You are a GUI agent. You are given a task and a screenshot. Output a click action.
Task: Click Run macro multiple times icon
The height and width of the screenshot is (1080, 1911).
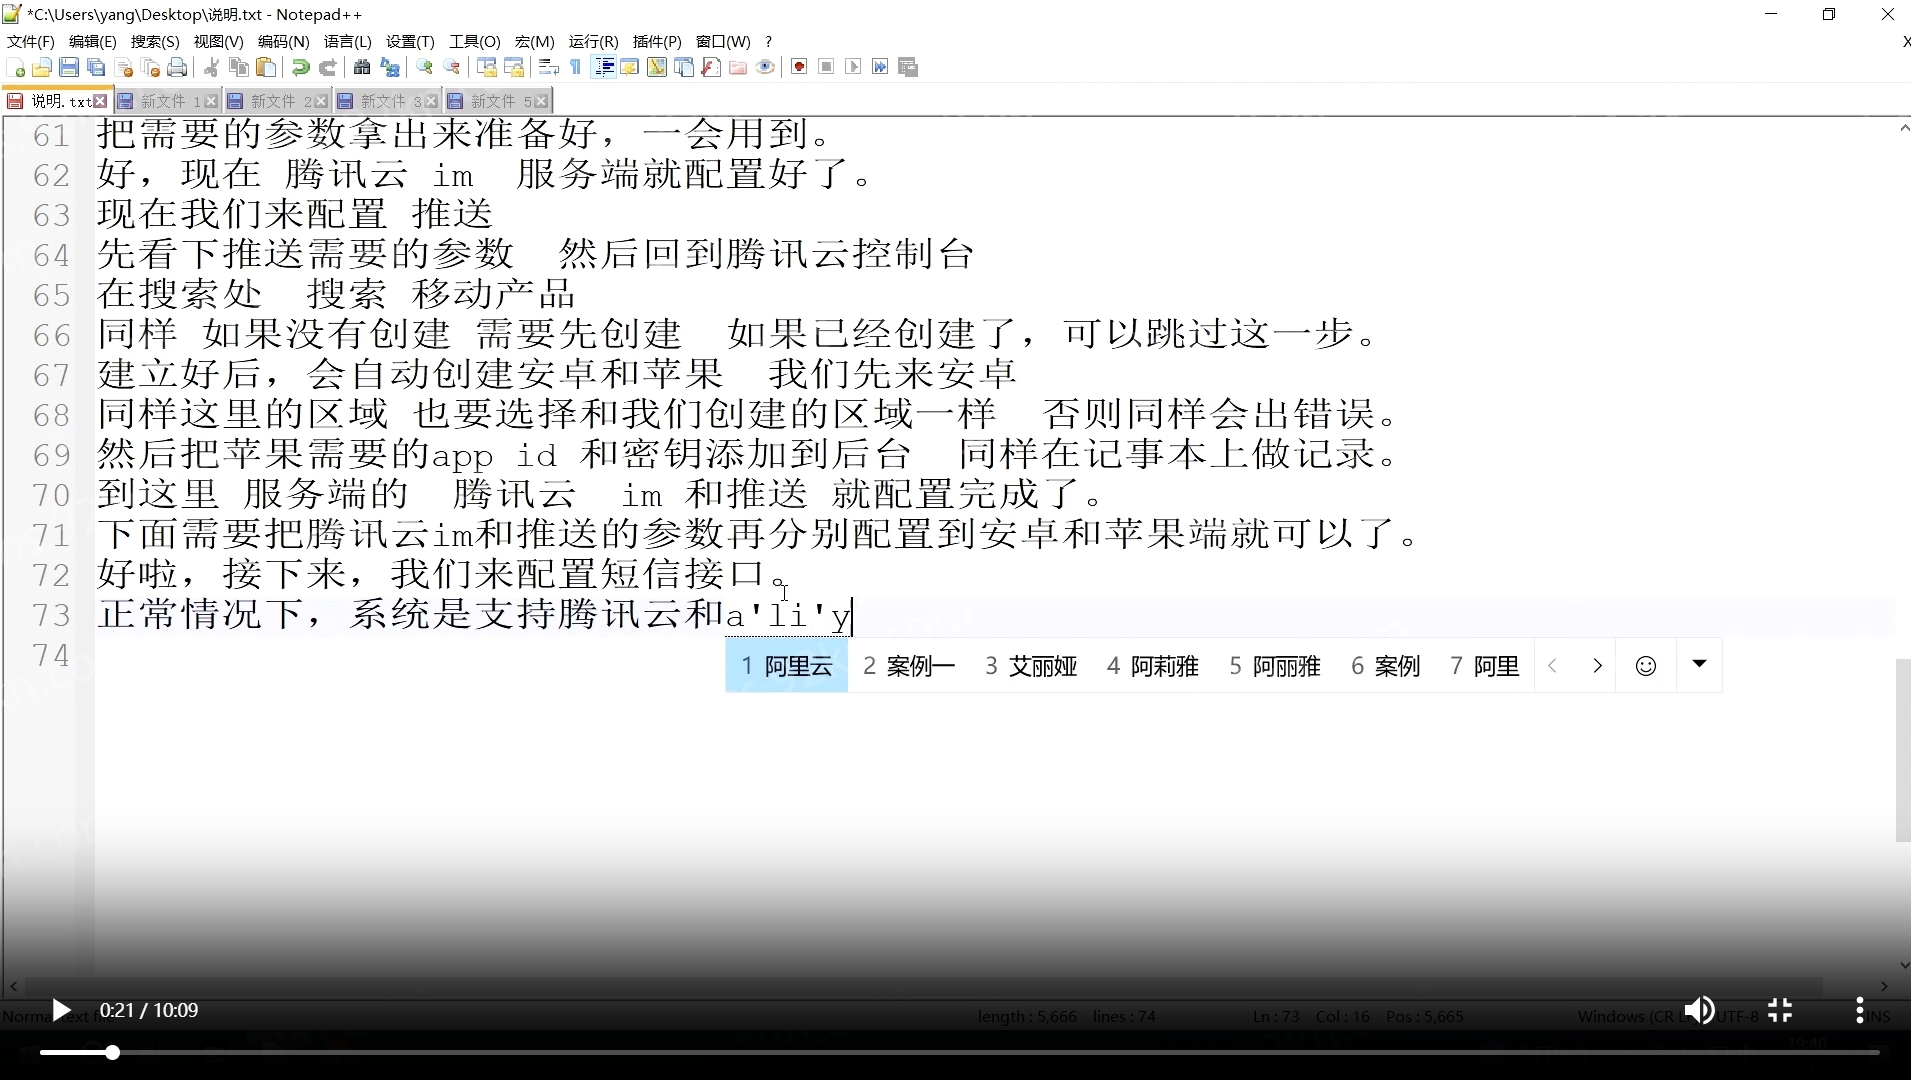point(880,67)
